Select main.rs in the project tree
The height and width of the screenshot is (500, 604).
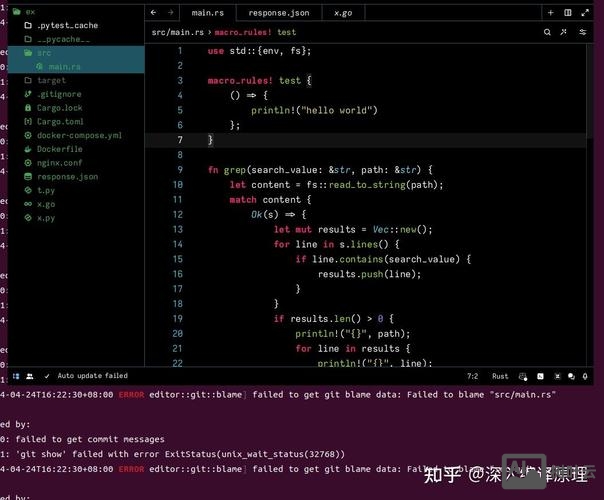tap(76, 67)
